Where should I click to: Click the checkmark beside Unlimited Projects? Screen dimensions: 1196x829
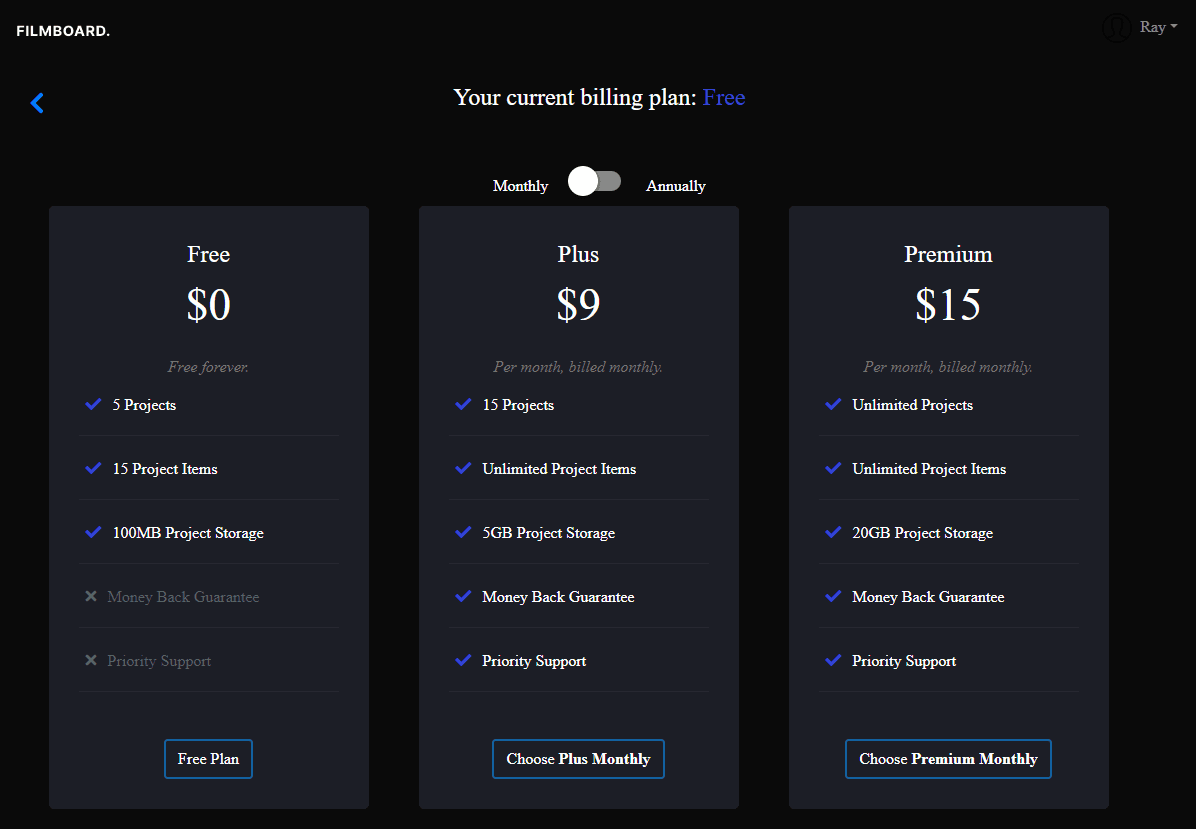pyautogui.click(x=833, y=404)
